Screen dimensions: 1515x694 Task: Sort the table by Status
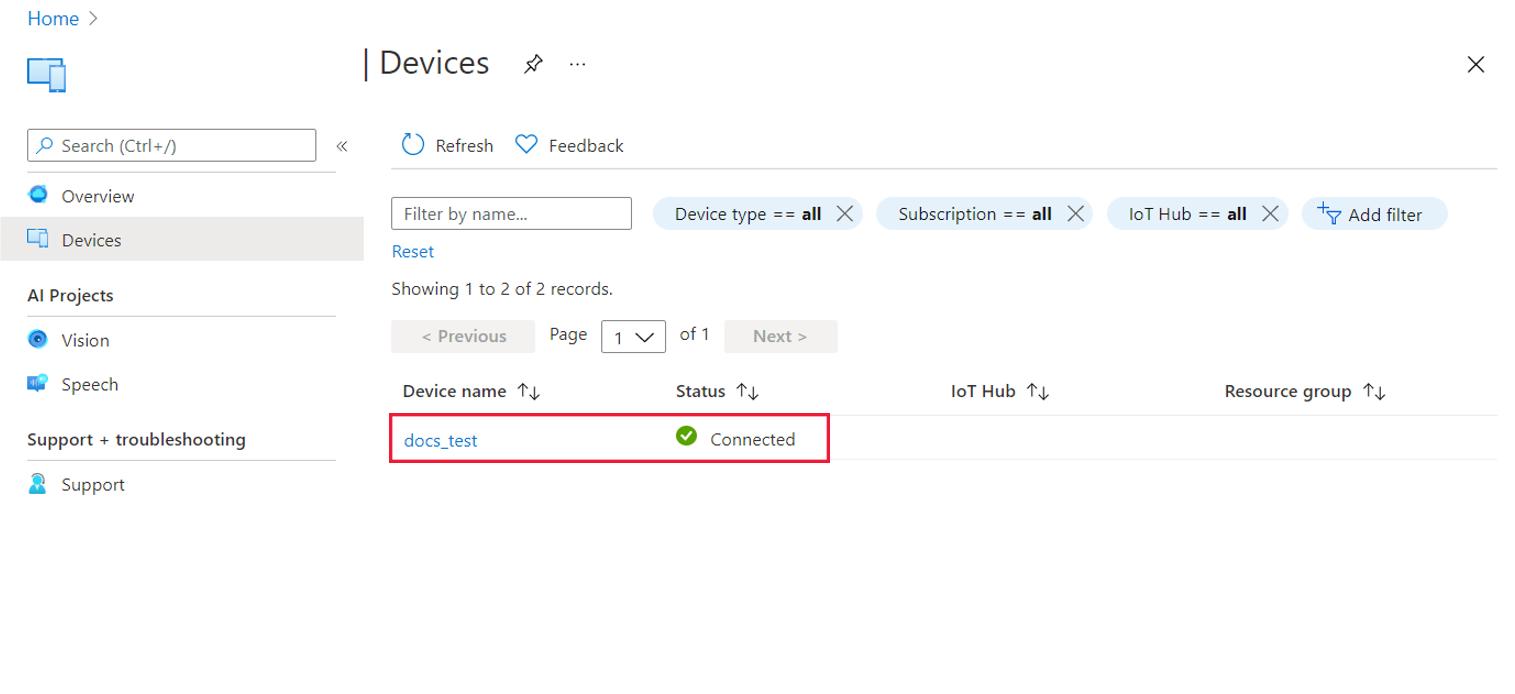[x=748, y=392]
